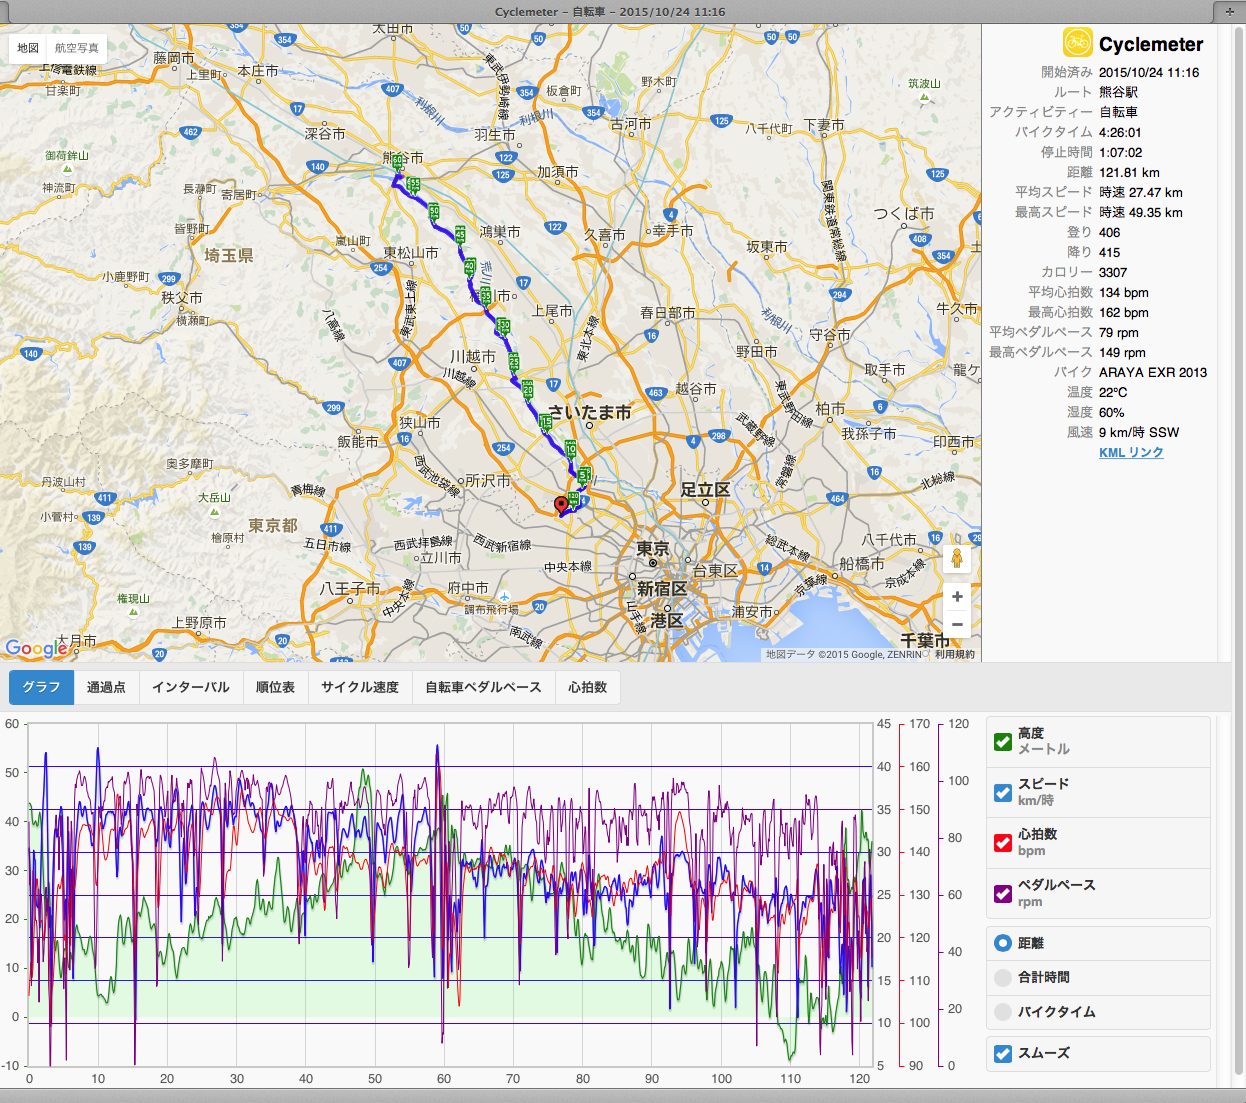
Task: Zoom in on the map
Action: (x=957, y=597)
